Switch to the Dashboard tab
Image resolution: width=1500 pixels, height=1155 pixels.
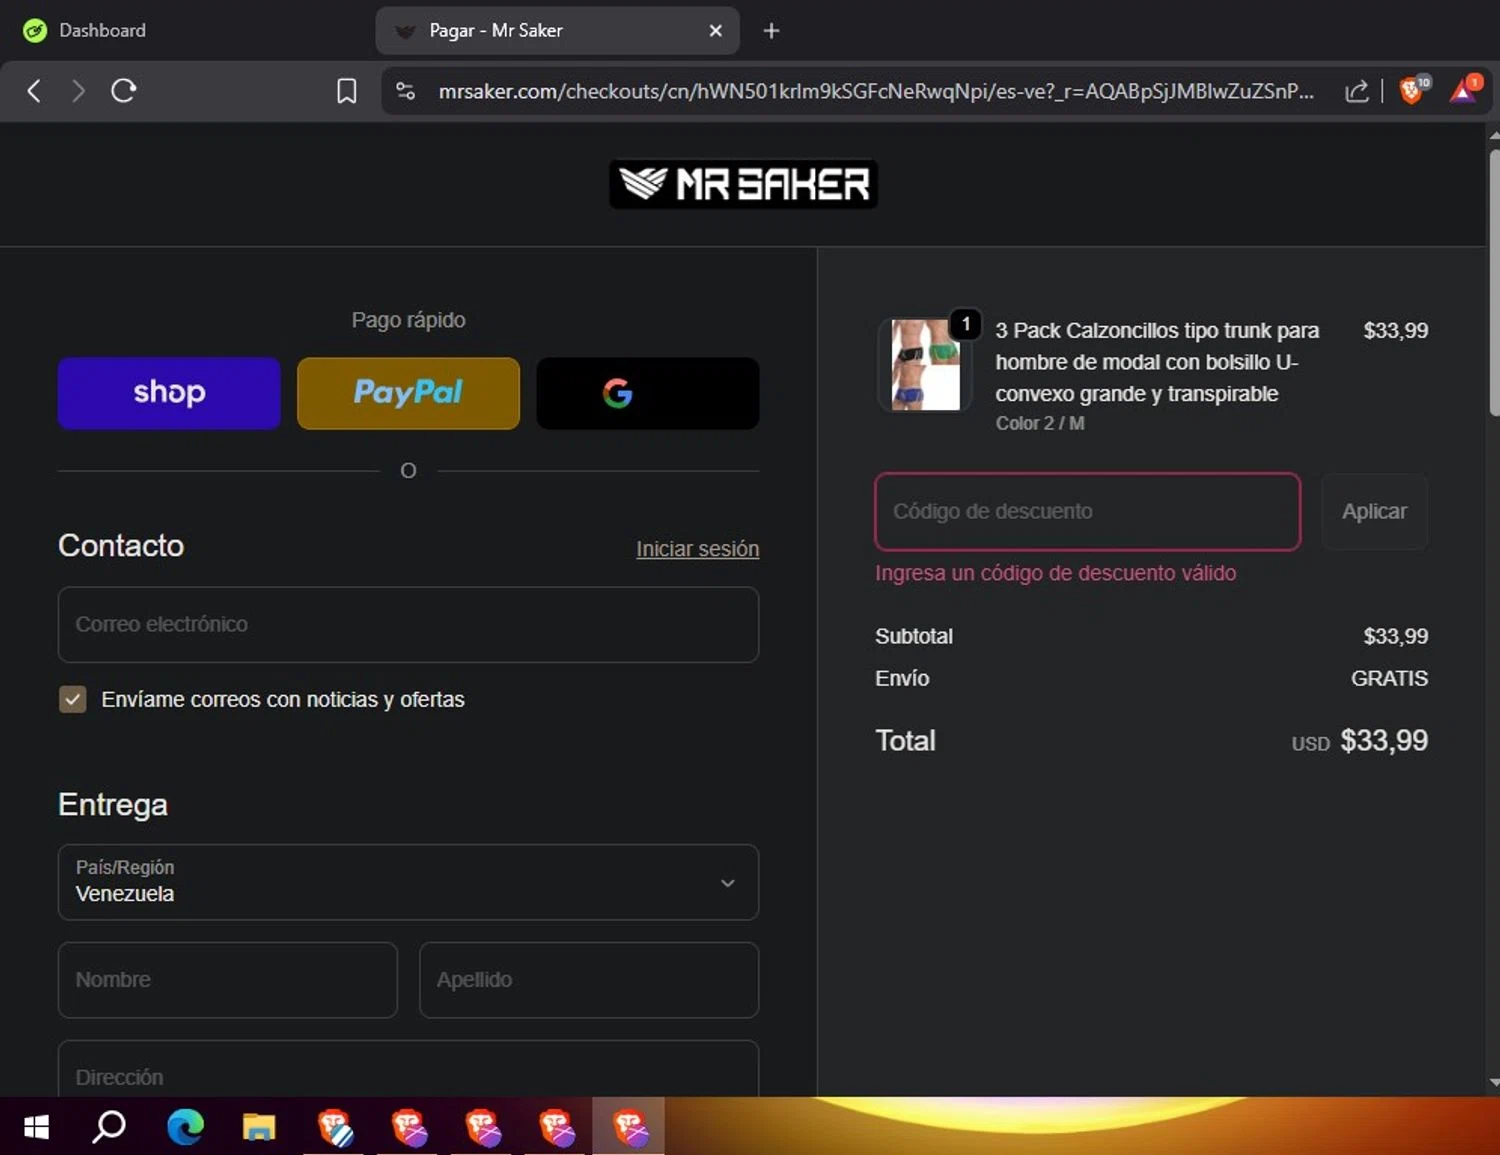click(103, 31)
